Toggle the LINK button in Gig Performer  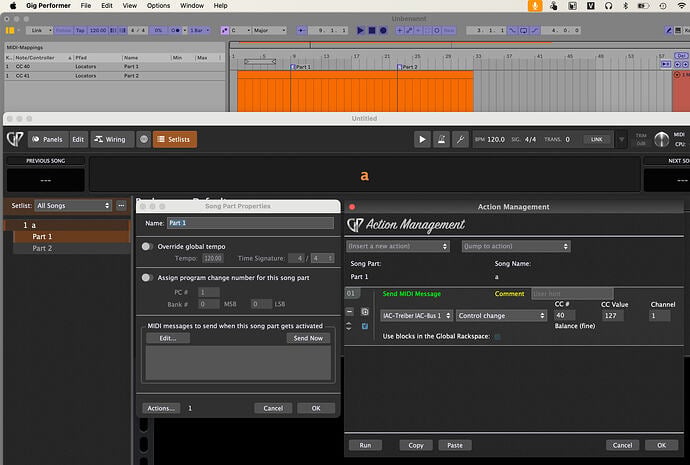click(x=596, y=139)
